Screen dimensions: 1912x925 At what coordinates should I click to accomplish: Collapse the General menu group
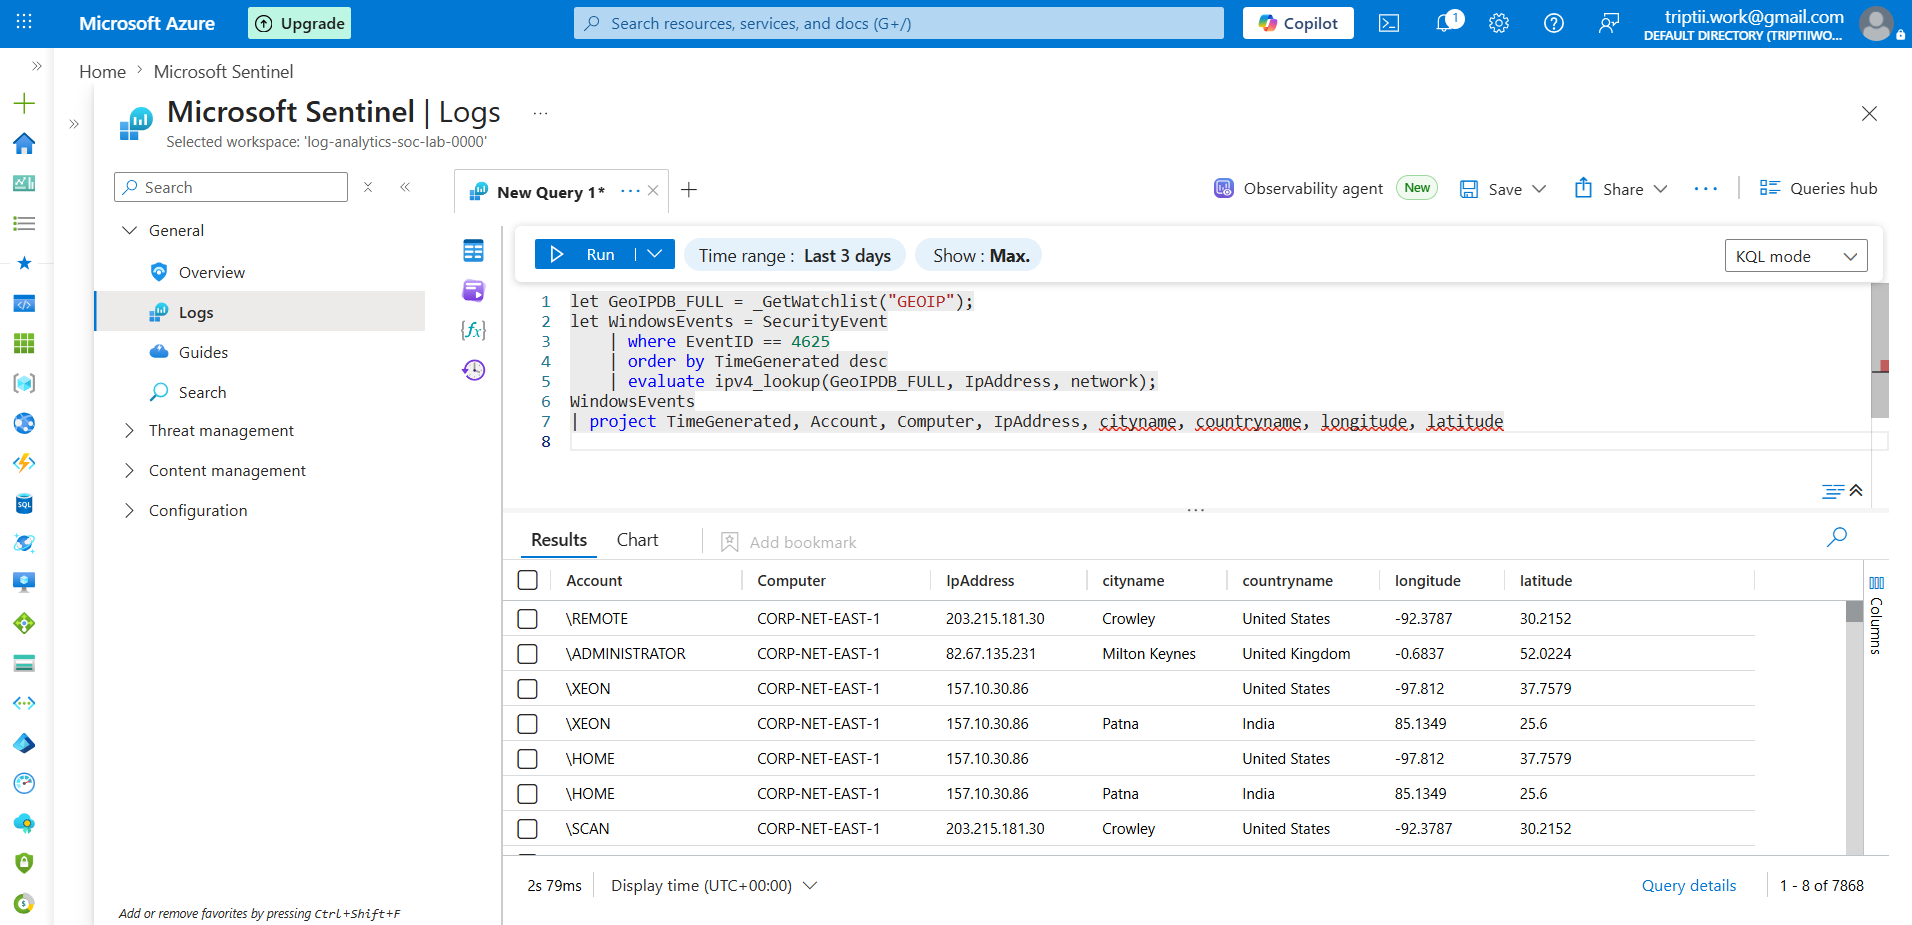tap(129, 230)
